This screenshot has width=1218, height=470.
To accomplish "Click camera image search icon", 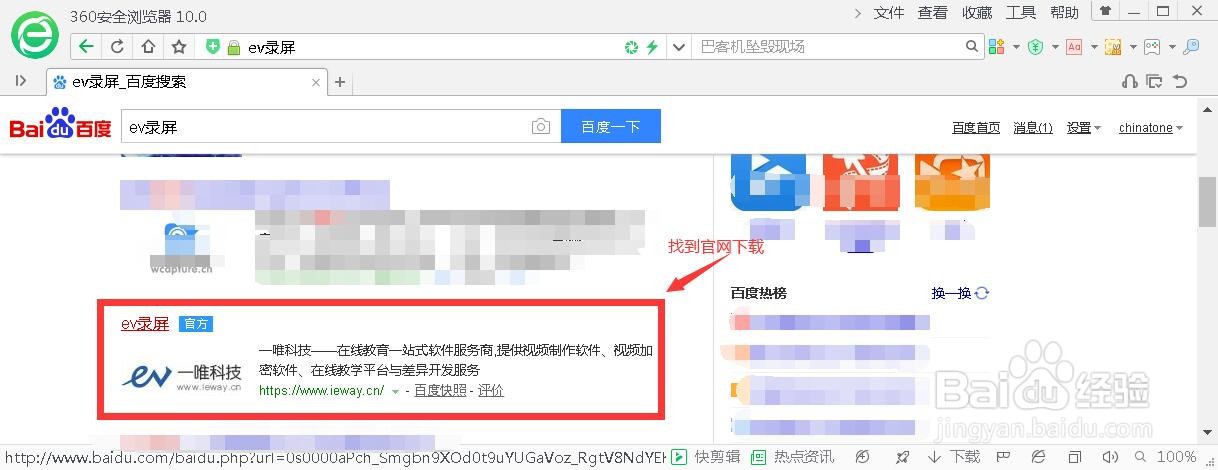I will pos(540,127).
